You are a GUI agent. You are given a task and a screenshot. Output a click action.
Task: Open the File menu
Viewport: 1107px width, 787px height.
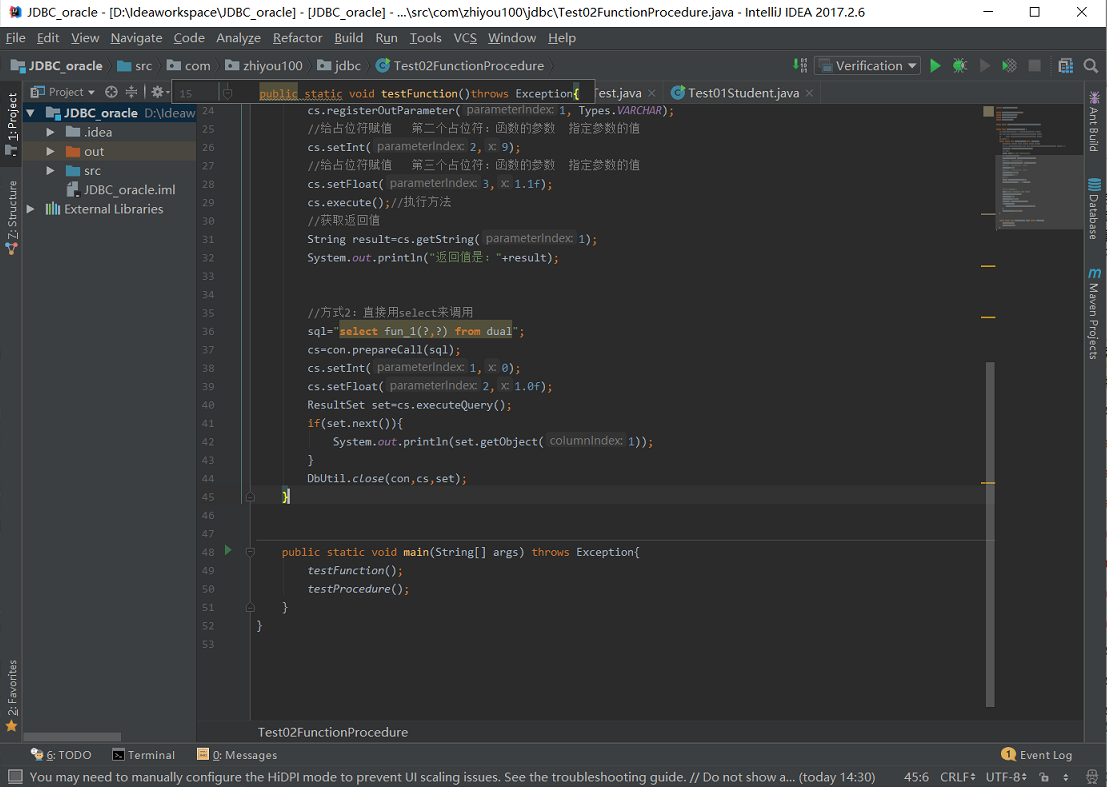pyautogui.click(x=16, y=38)
